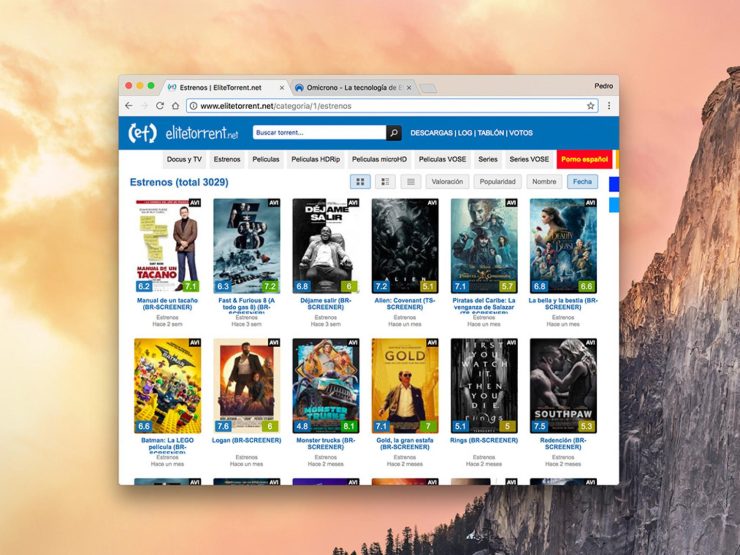Image resolution: width=740 pixels, height=555 pixels.
Task: Bookmark this page with the star
Action: point(590,106)
